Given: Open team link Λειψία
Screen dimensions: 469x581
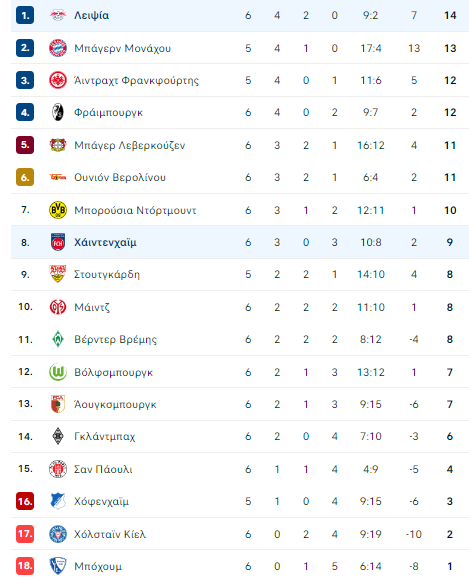Looking at the screenshot, I should 92,15.
